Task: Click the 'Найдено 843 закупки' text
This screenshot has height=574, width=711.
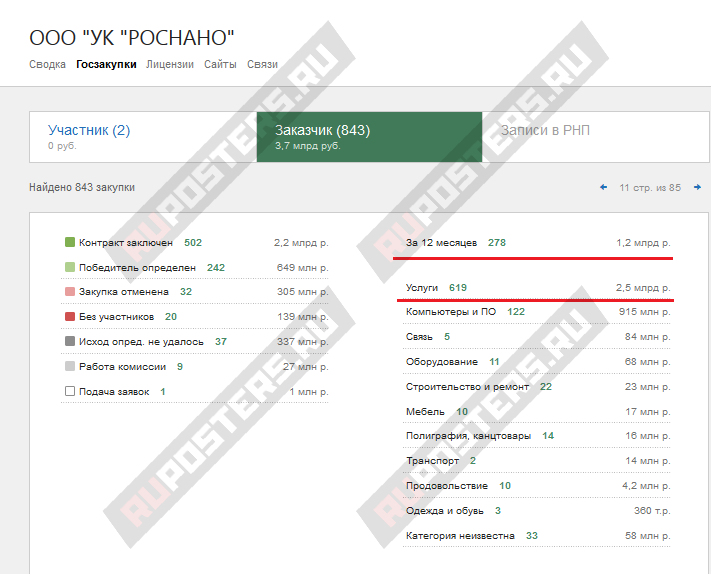Action: (82, 187)
